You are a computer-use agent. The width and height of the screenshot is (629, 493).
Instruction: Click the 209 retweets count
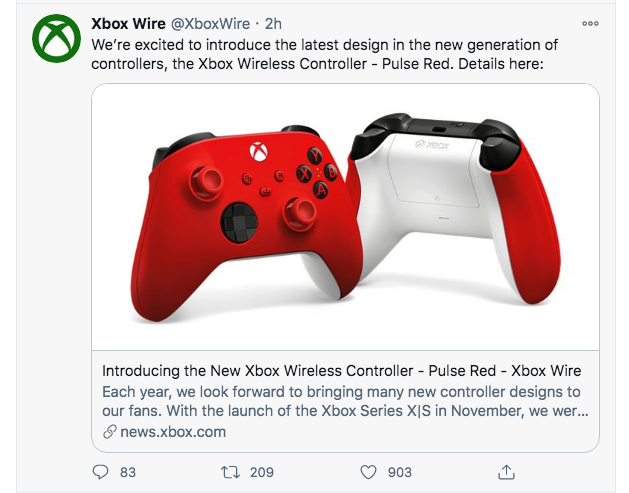point(262,471)
